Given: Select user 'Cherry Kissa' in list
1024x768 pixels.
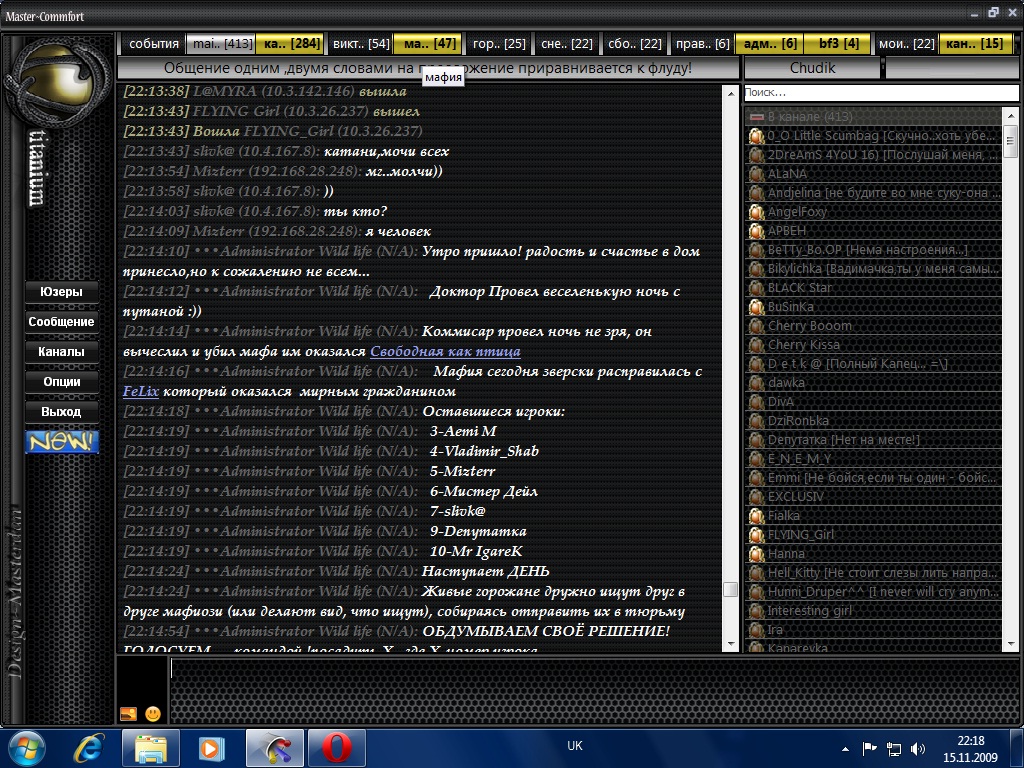Looking at the screenshot, I should click(x=803, y=345).
